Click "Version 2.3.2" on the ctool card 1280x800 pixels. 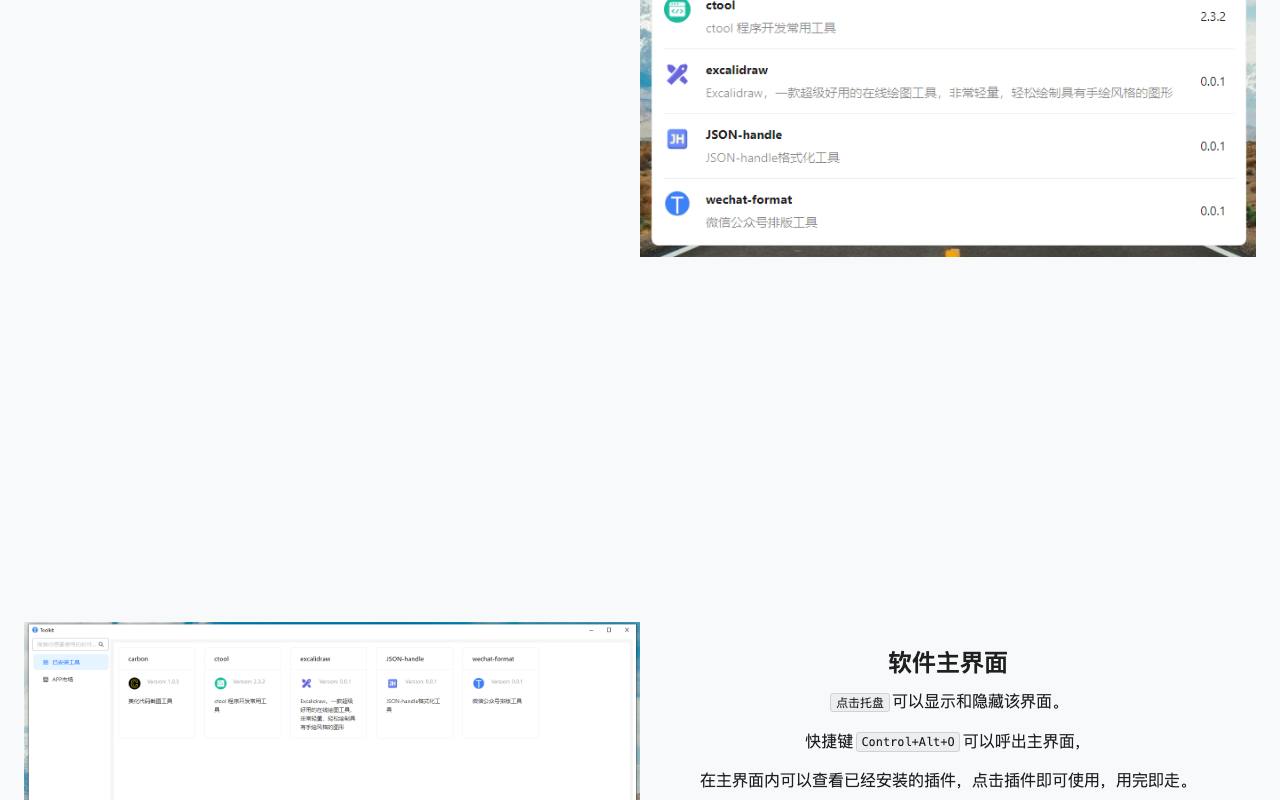click(x=249, y=682)
